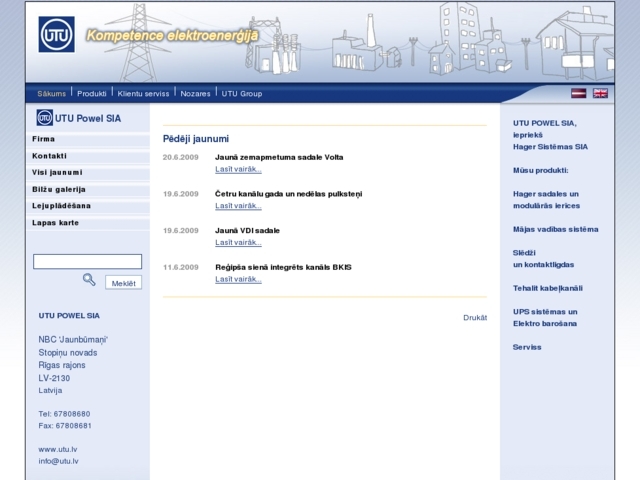Image resolution: width=640 pixels, height=480 pixels.
Task: View Bilžu galerija in sidebar
Action: 59,189
